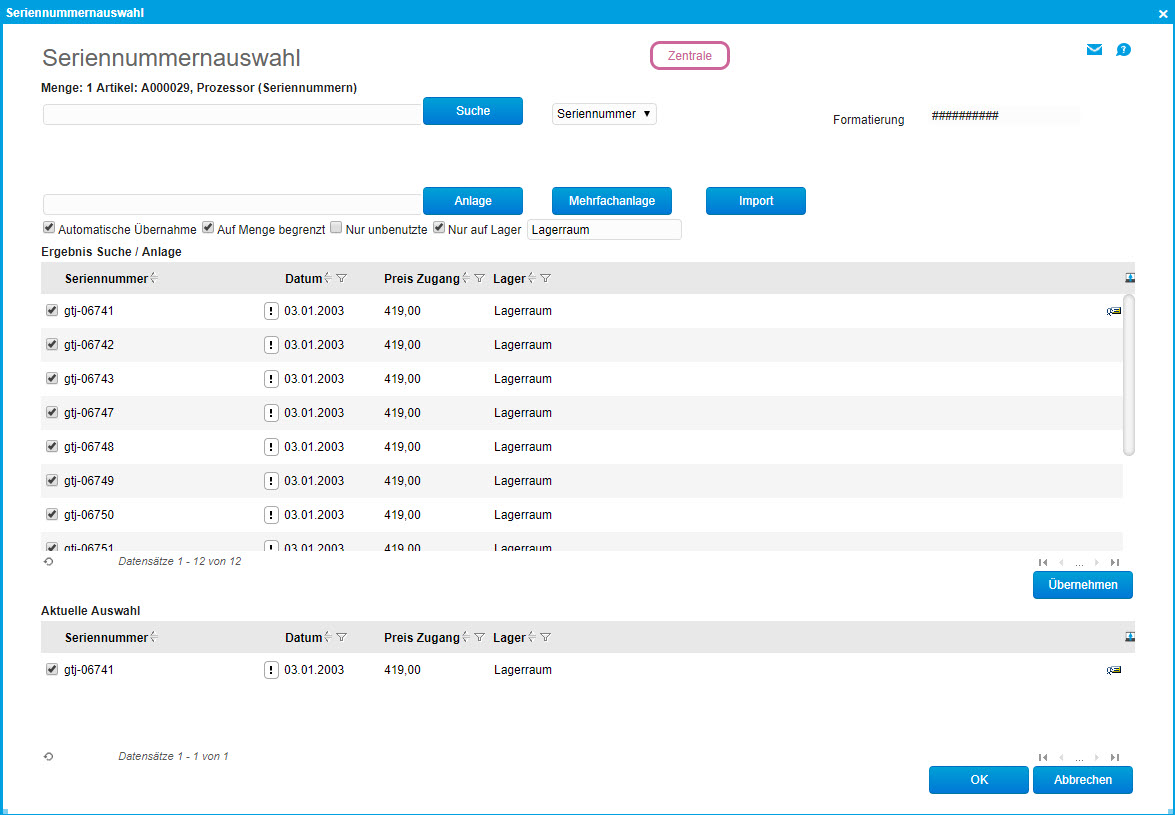
Task: Click the Übernehmen button
Action: pyautogui.click(x=1083, y=585)
